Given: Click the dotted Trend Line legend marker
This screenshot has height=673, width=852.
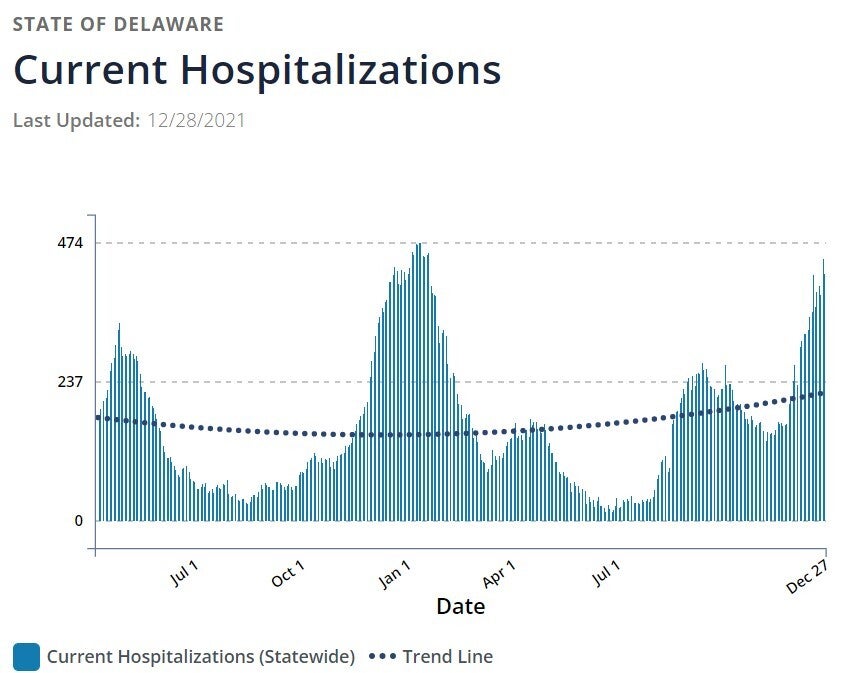Looking at the screenshot, I should 383,657.
